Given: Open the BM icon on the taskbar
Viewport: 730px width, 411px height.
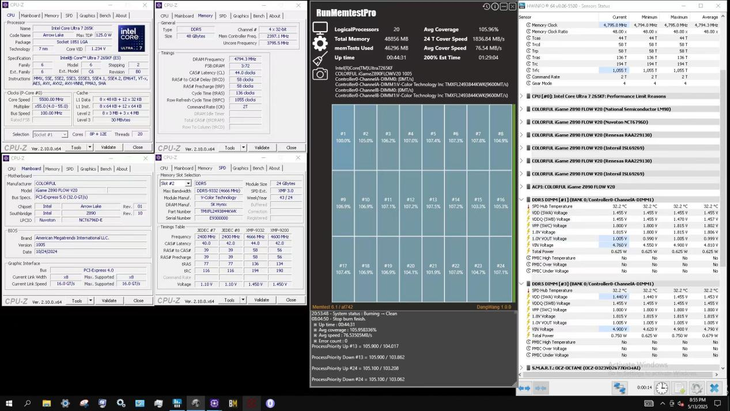Looking at the screenshot, I should click(x=233, y=403).
